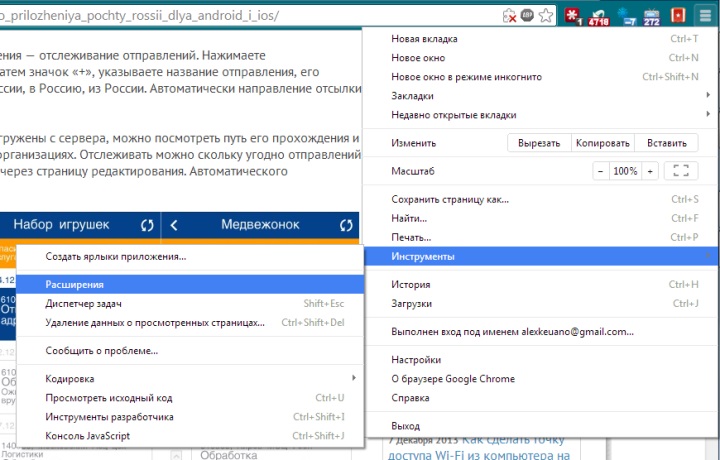Click Выполнен вход под именем entry

[x=540, y=332]
